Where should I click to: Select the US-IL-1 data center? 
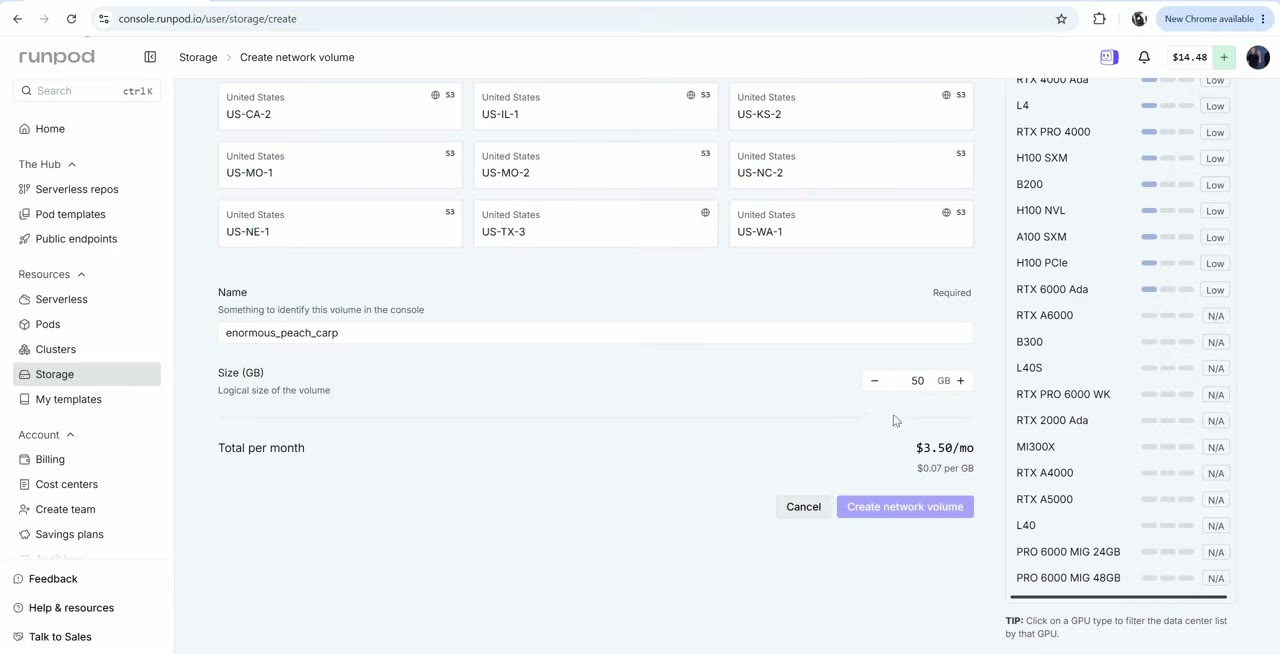tap(596, 106)
